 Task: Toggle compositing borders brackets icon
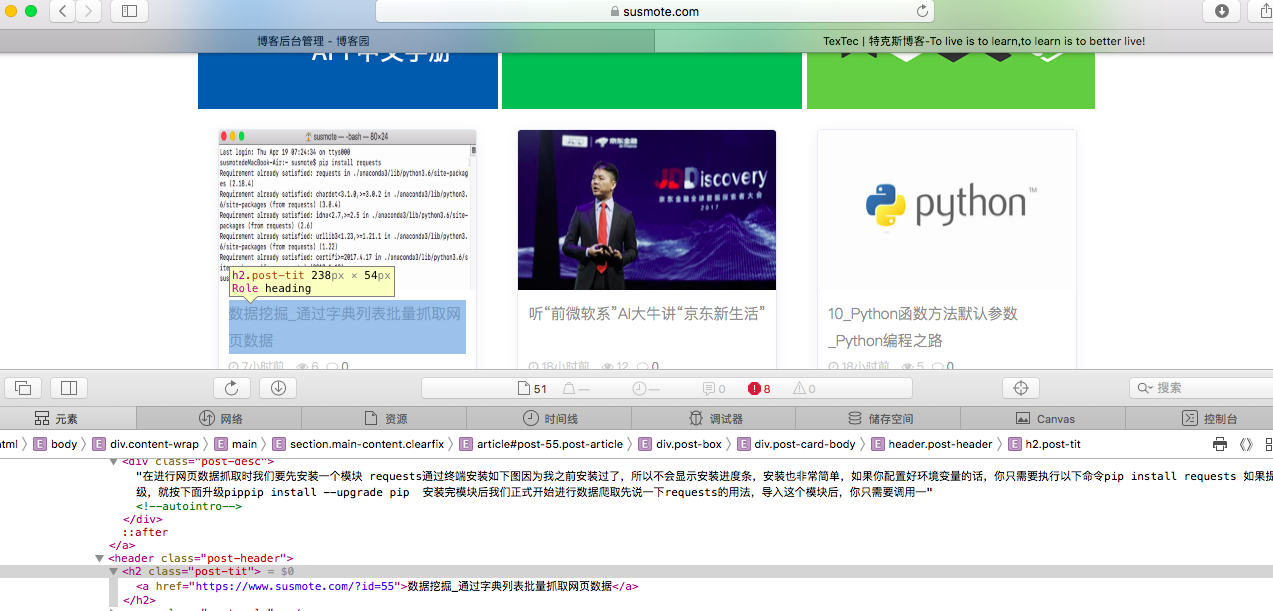pos(1245,444)
